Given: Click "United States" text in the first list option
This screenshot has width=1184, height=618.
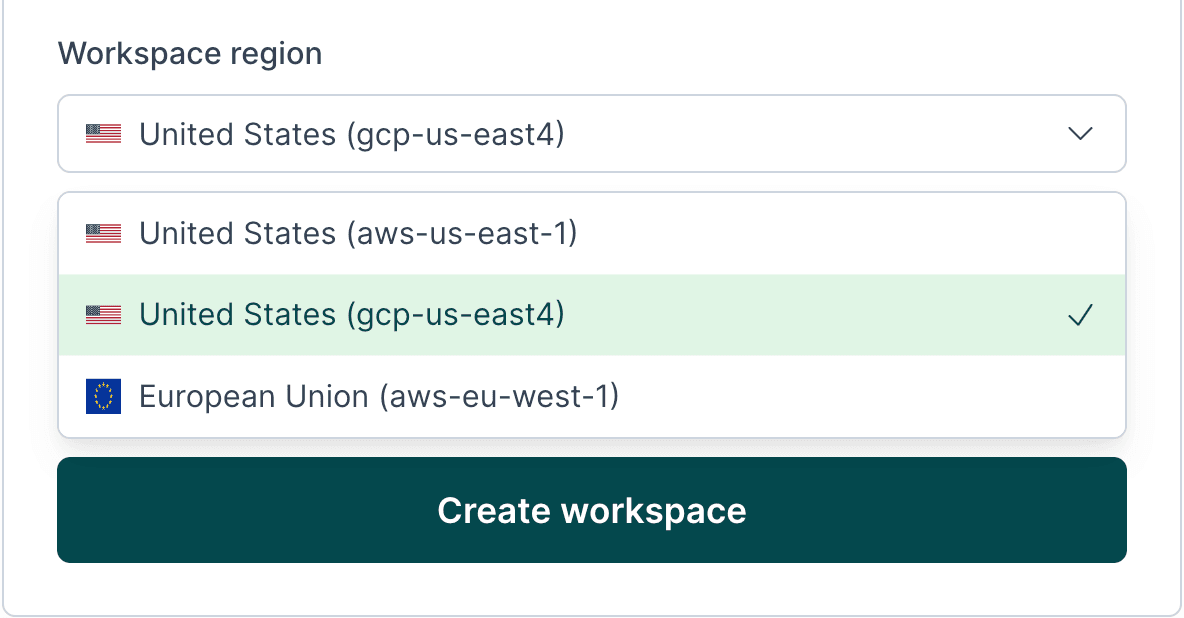Looking at the screenshot, I should (x=238, y=234).
